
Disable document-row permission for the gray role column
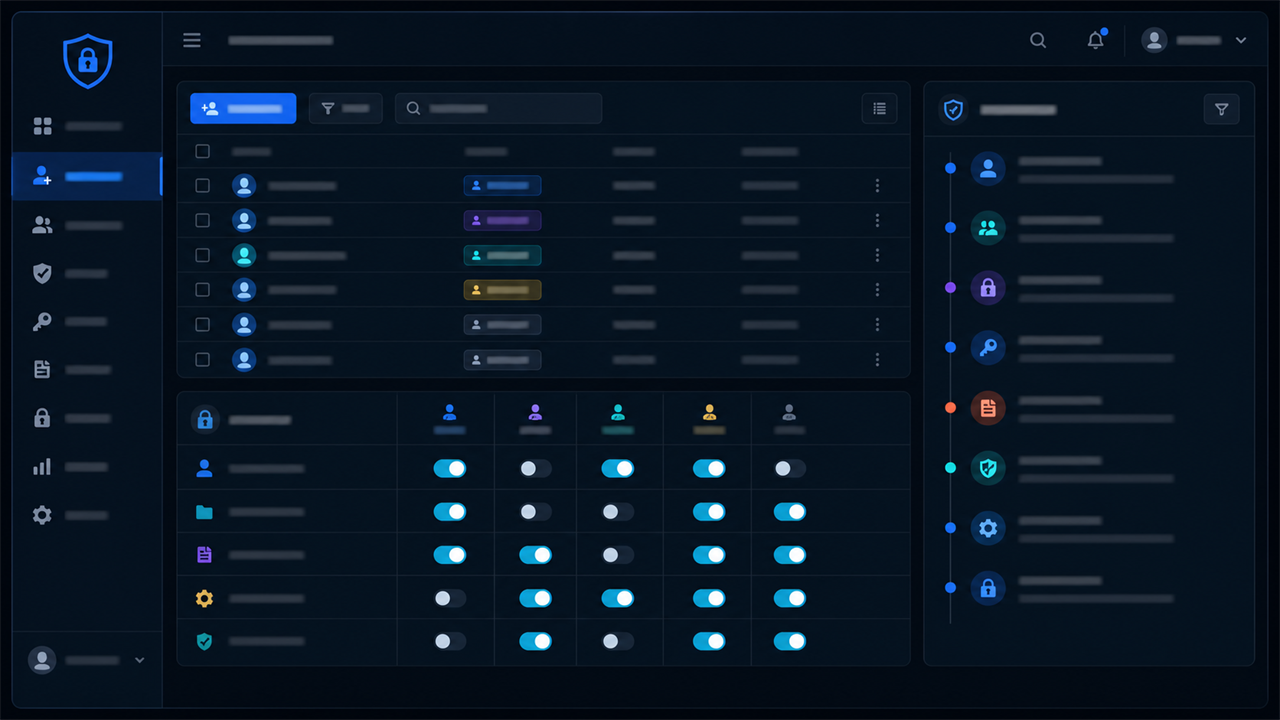coord(790,554)
